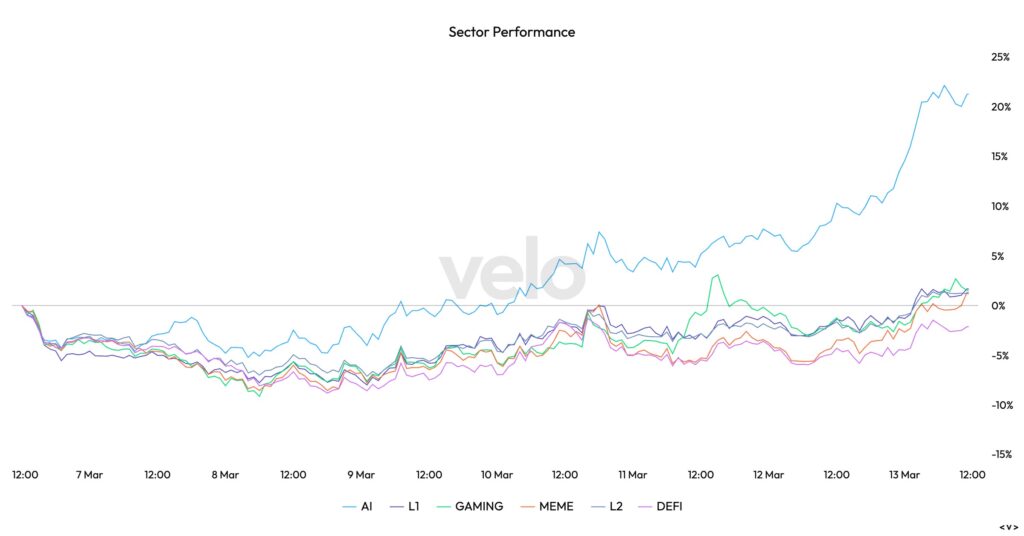Click the Velo embed icon bottom-right
This screenshot has height=536, width=1024.
pos(1008,527)
